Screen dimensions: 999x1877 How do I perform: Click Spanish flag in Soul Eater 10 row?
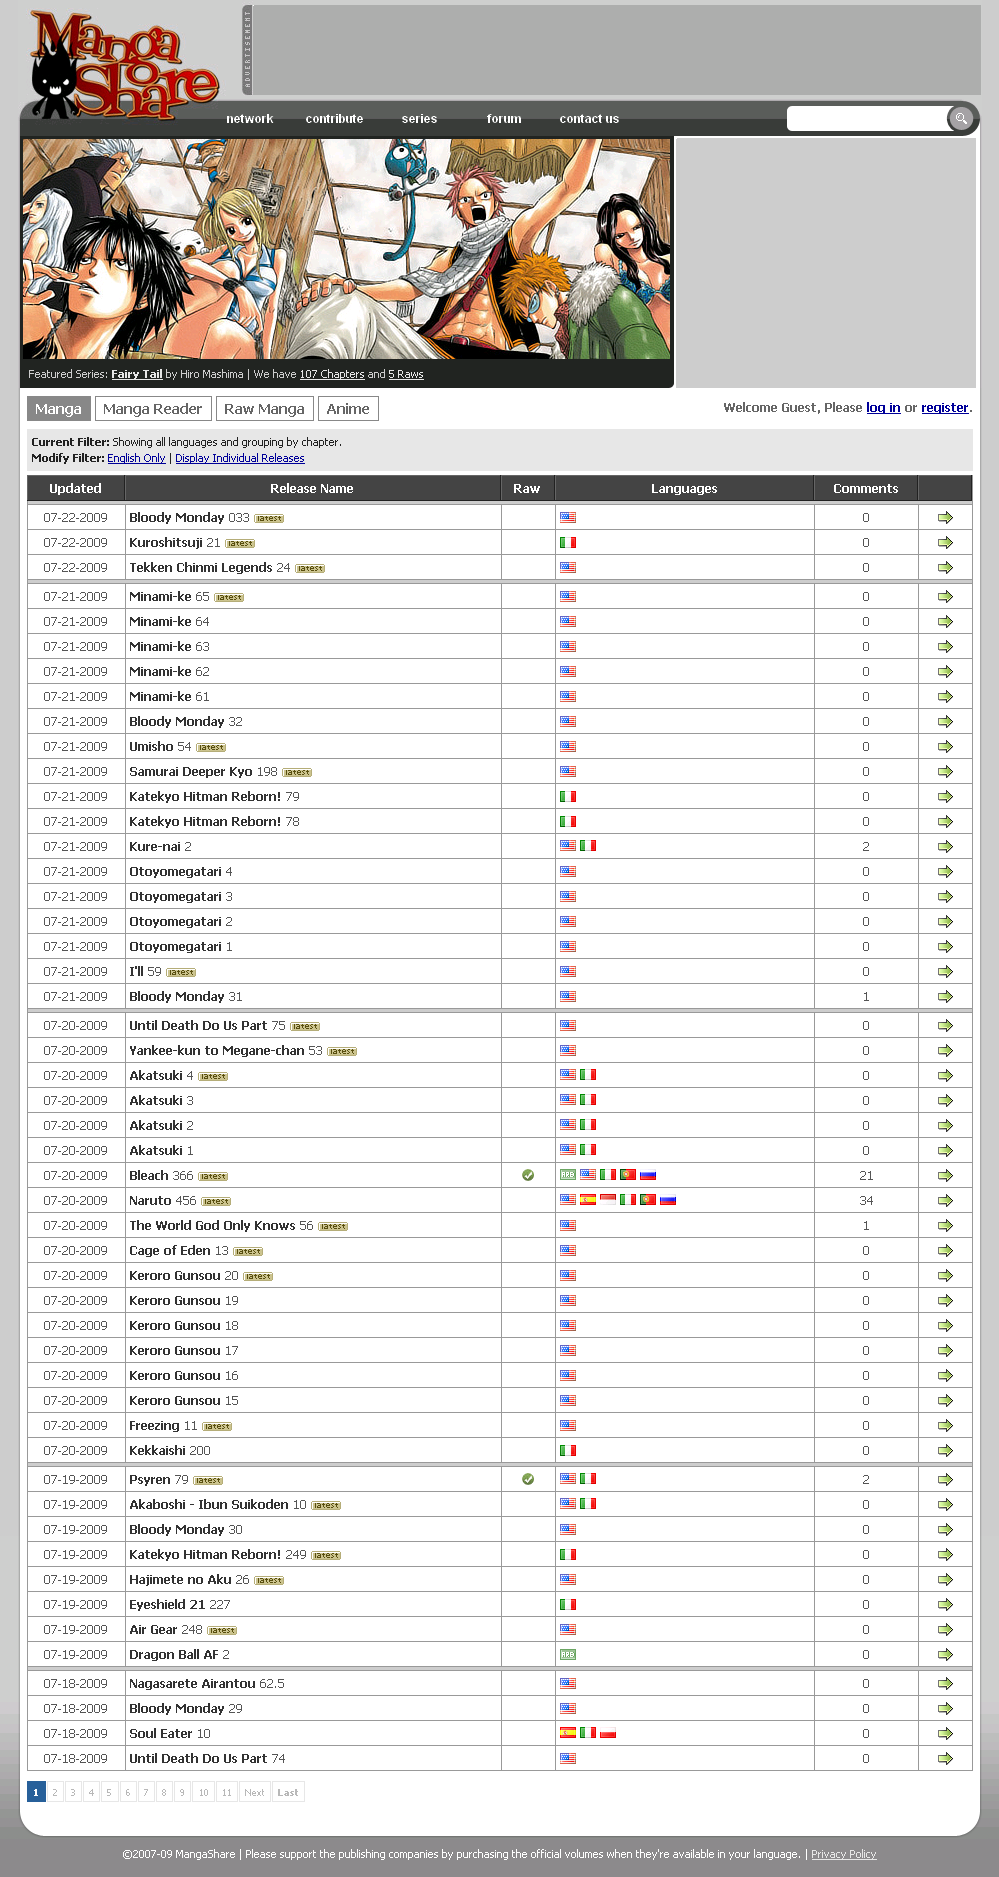tap(568, 1733)
